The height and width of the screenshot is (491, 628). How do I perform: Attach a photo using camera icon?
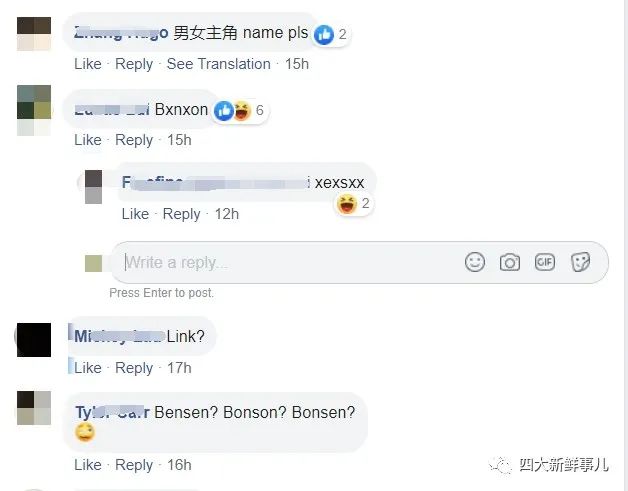[x=509, y=263]
